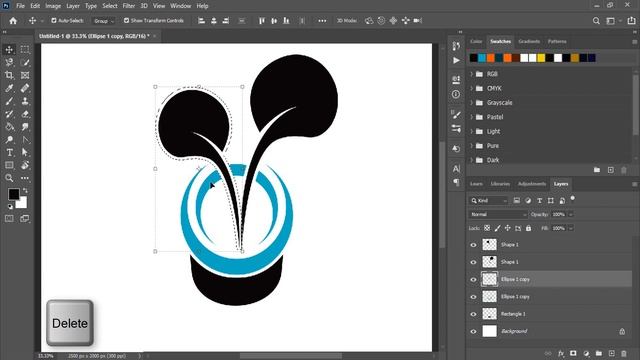This screenshot has width=640, height=360.
Task: Switch to the Patterns tab
Action: tap(557, 41)
